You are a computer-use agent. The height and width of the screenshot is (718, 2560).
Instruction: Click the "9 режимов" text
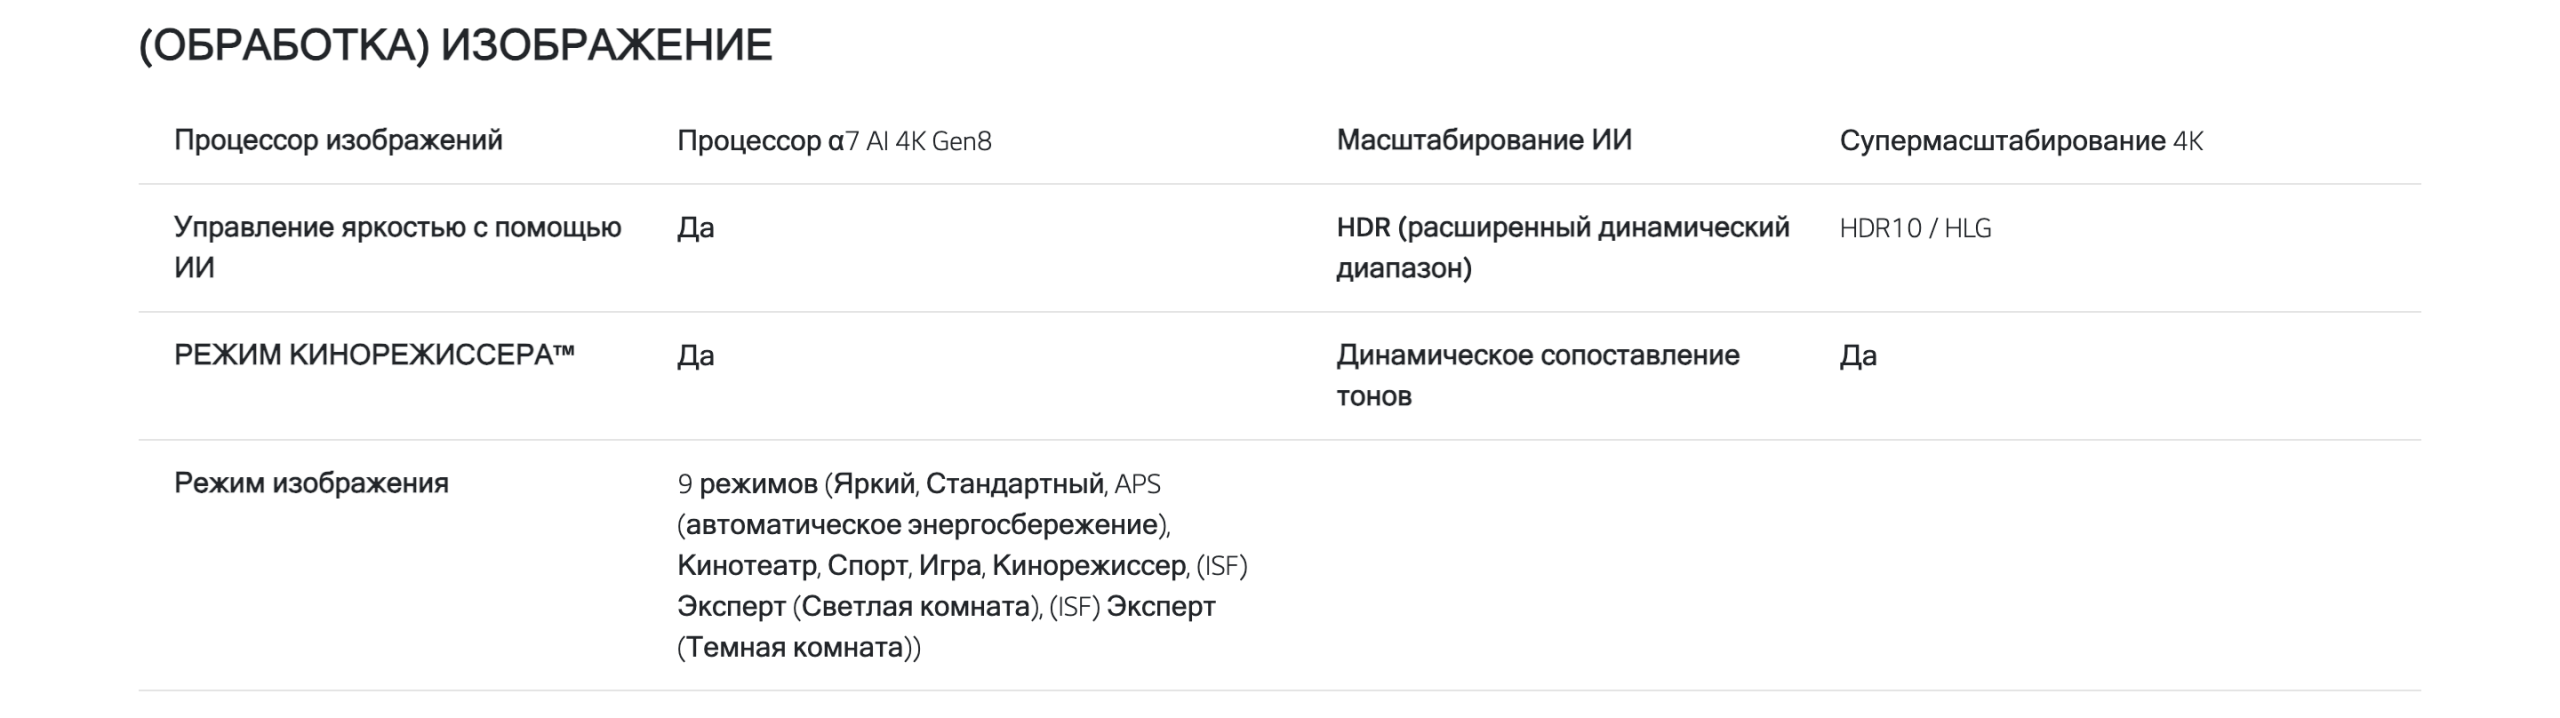click(747, 484)
